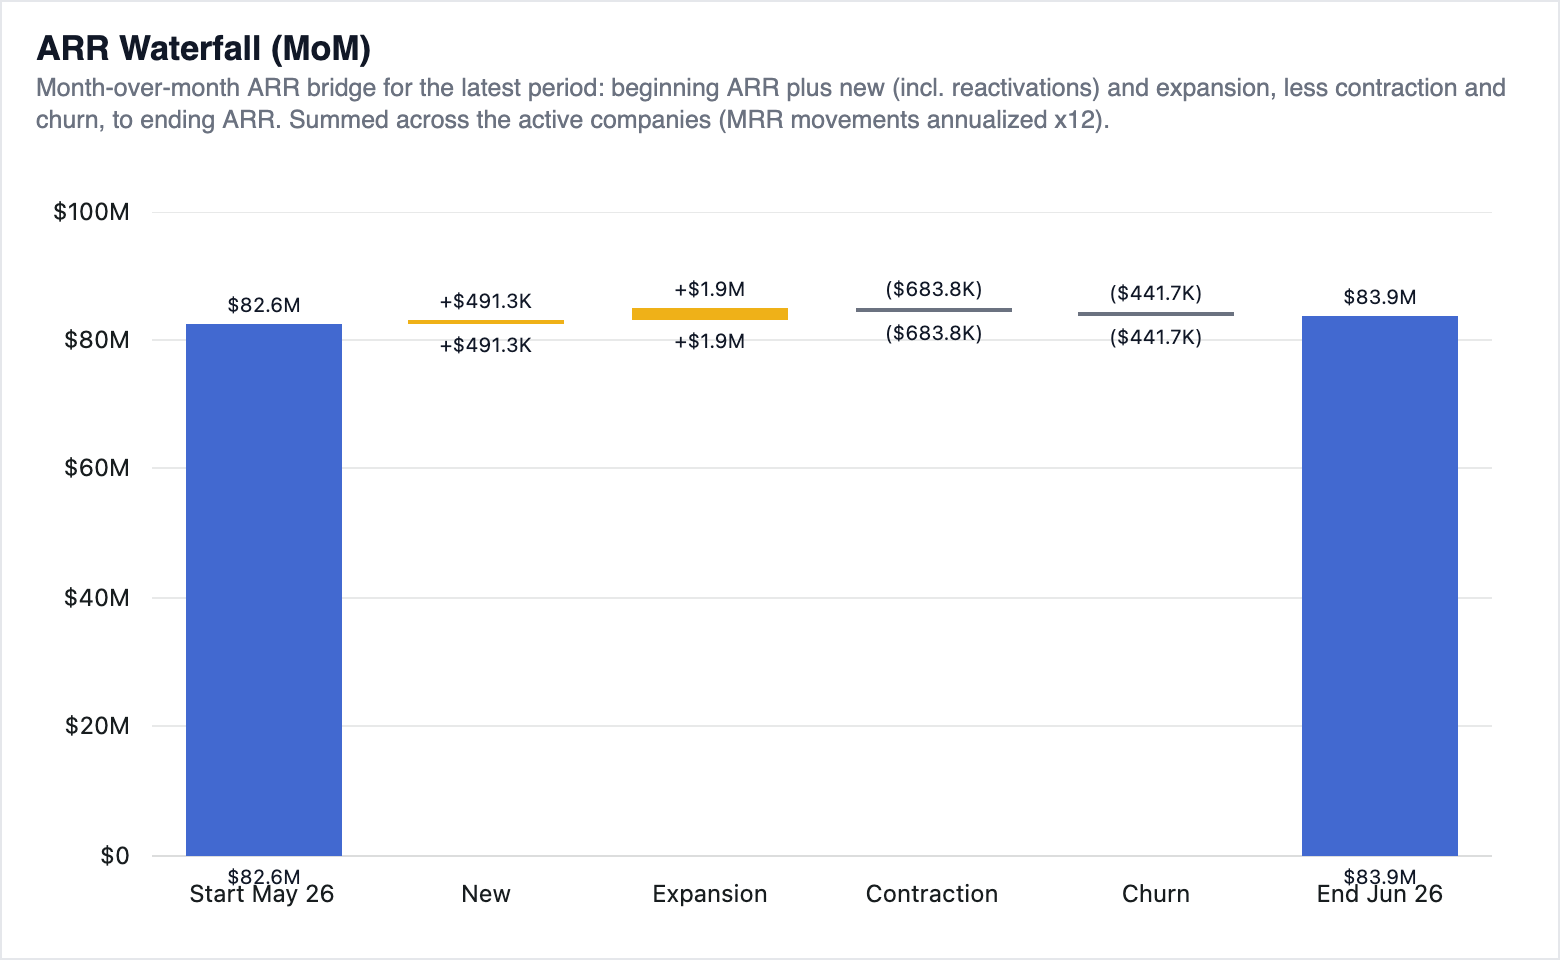The width and height of the screenshot is (1560, 960).
Task: Click the $40M y-axis label
Action: (x=97, y=598)
